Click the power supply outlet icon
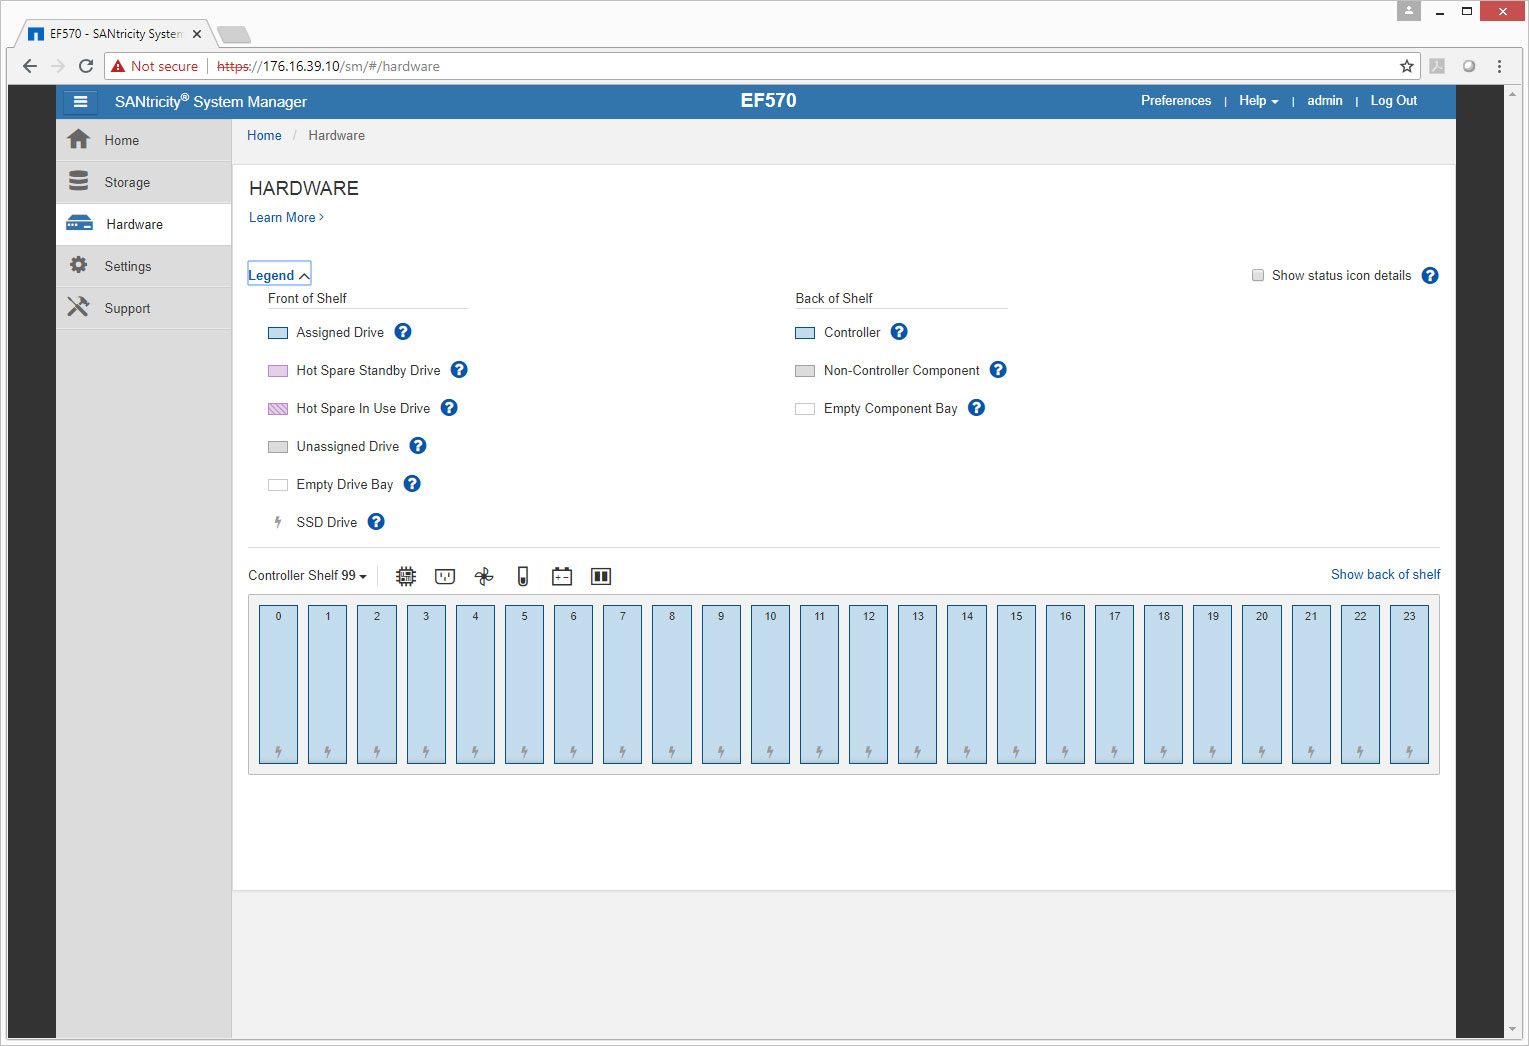1529x1046 pixels. click(445, 576)
